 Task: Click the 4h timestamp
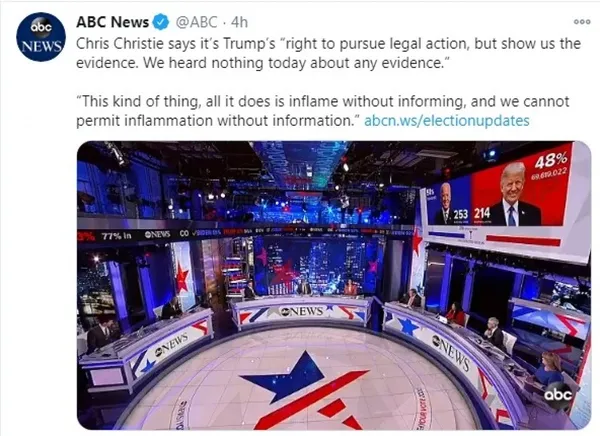(x=240, y=22)
